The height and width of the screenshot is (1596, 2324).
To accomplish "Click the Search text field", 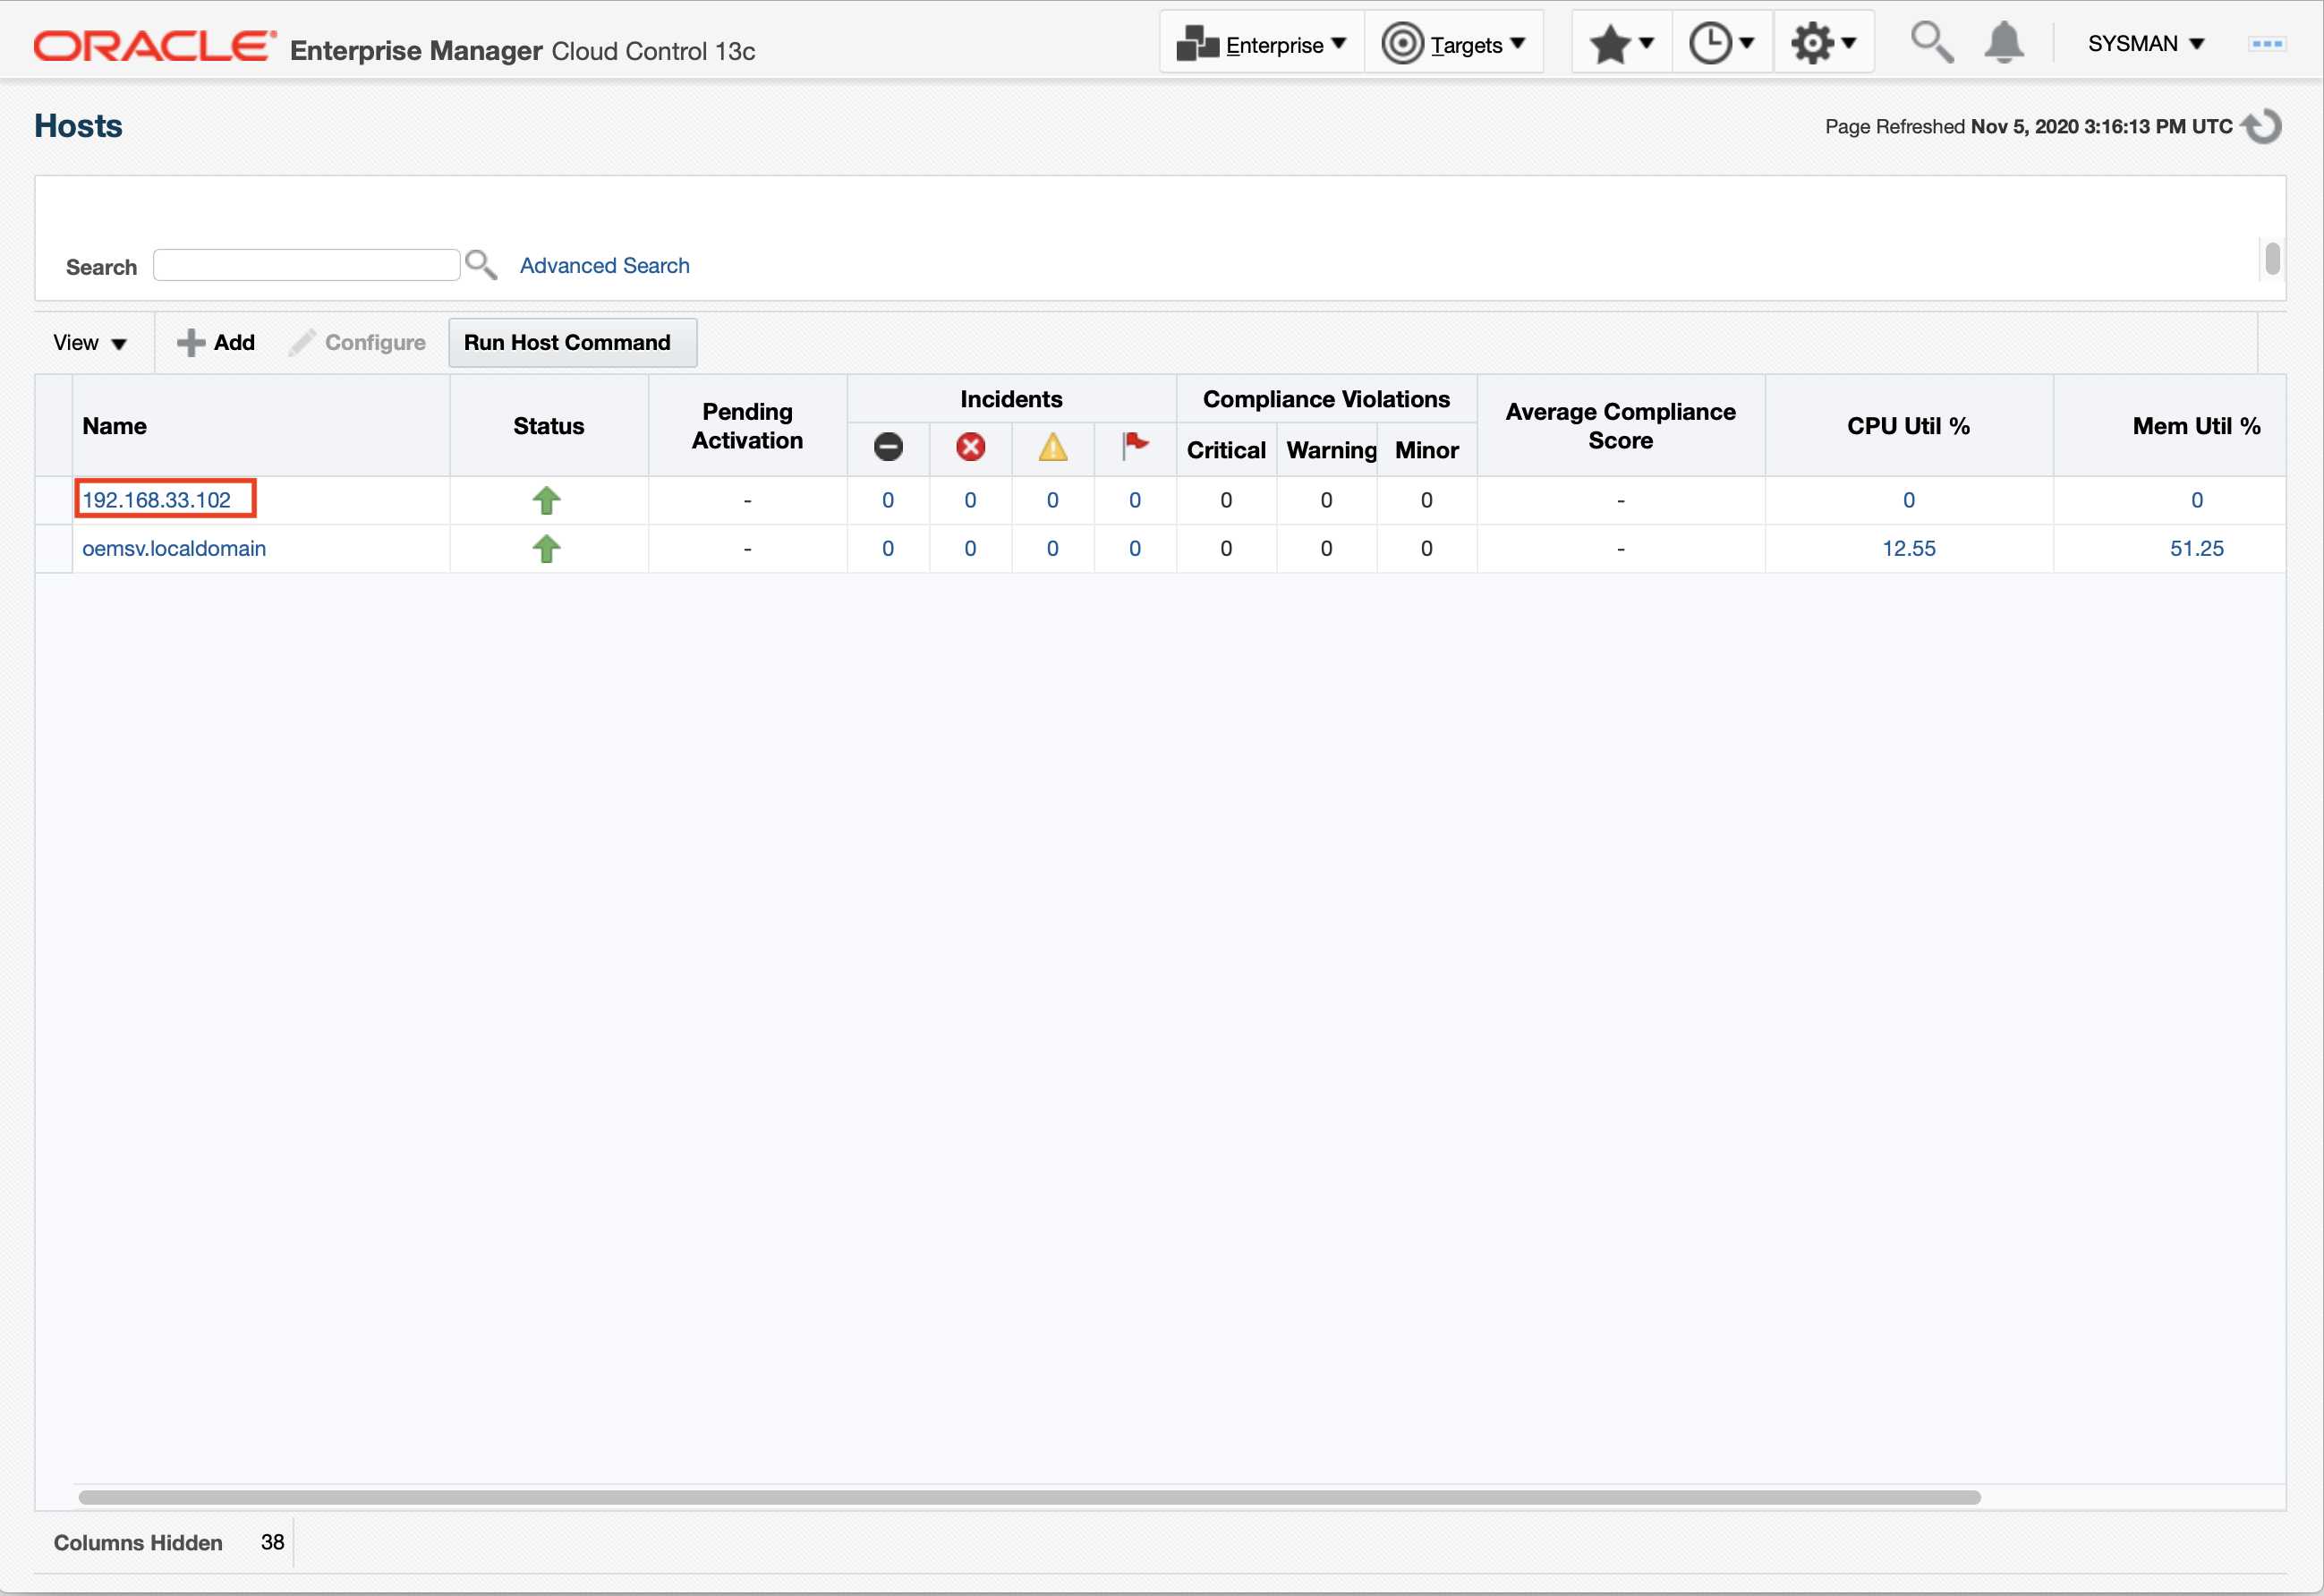I will 306,265.
